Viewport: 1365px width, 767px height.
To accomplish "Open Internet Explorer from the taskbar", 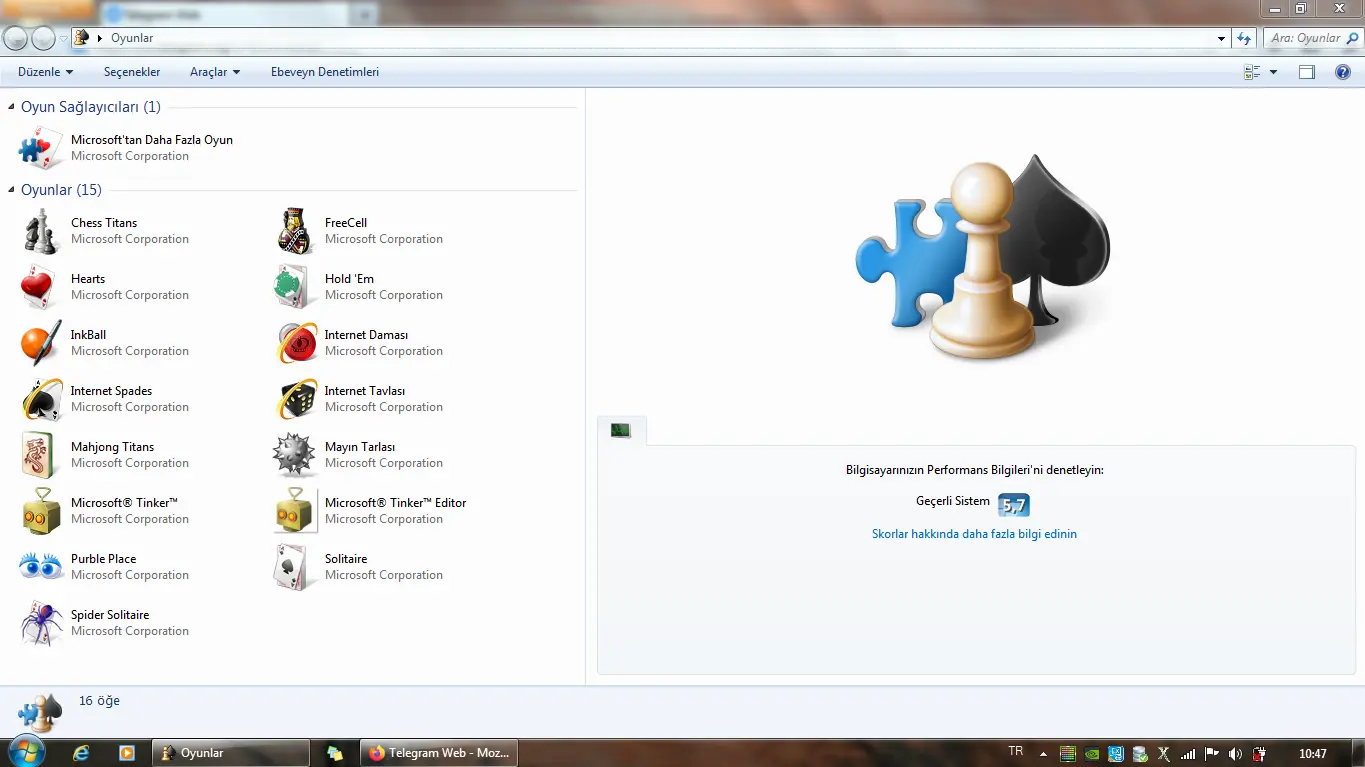I will coord(82,753).
